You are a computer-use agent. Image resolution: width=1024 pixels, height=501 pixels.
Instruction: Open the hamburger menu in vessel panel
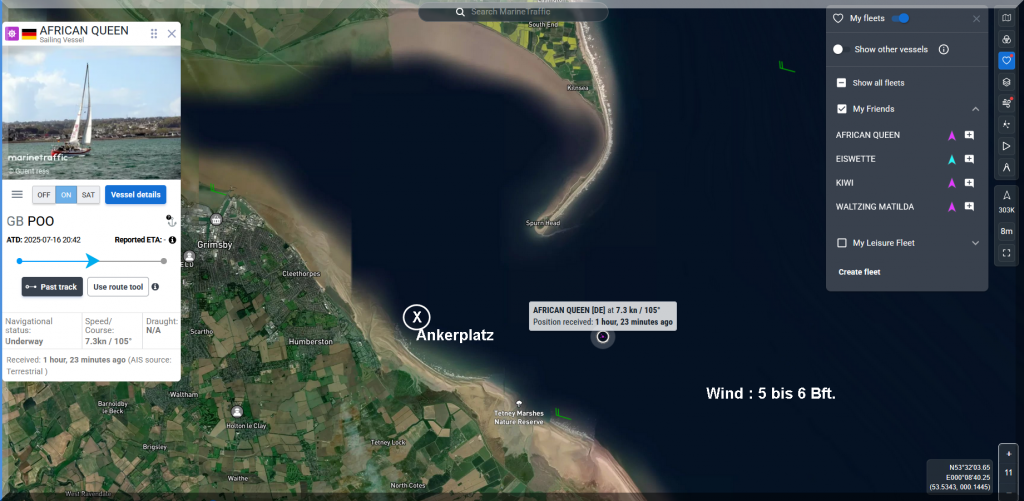[17, 194]
